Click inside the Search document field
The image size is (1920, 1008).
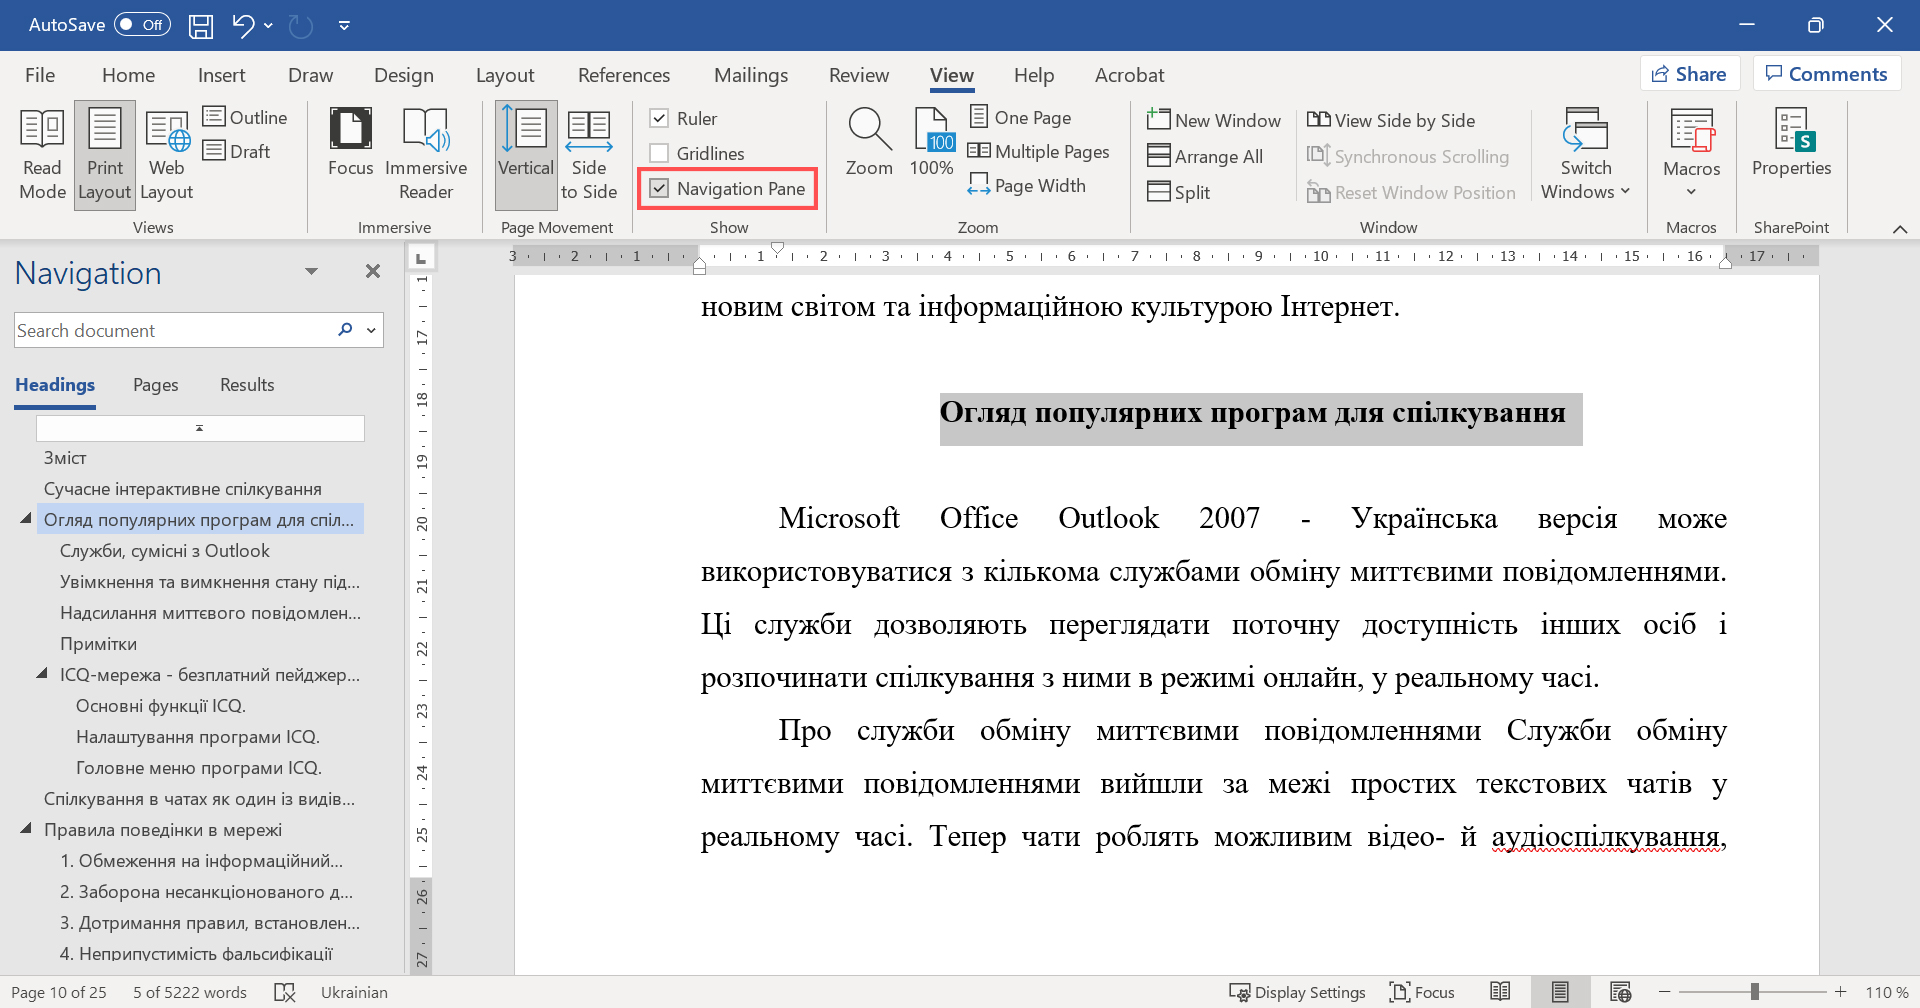170,329
